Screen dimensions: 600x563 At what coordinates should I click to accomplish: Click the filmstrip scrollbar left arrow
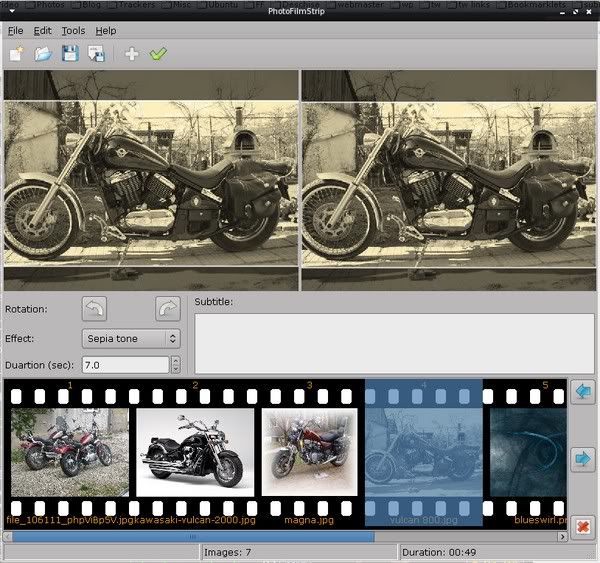8,537
